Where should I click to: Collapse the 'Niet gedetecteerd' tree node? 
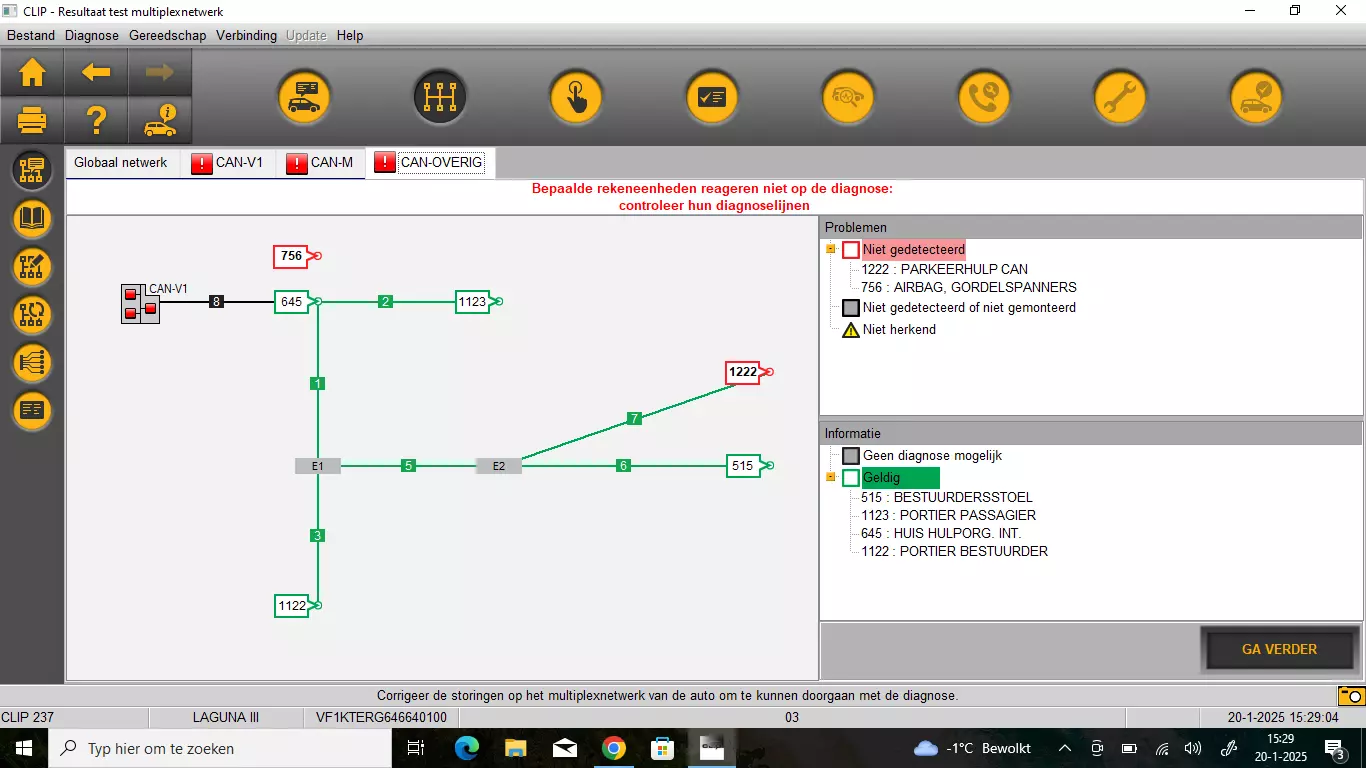coord(830,250)
